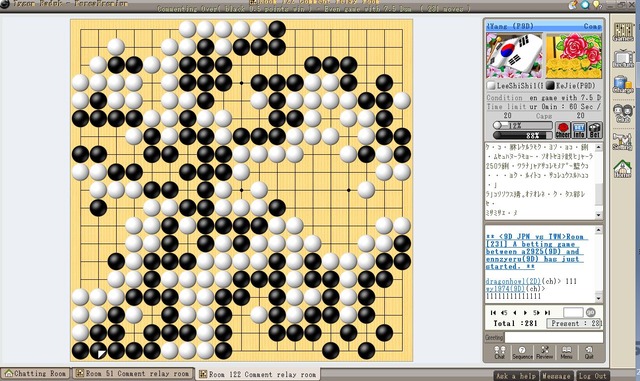The height and width of the screenshot is (381, 640).
Task: Open the betting game Room 231 link
Action: tap(536, 251)
